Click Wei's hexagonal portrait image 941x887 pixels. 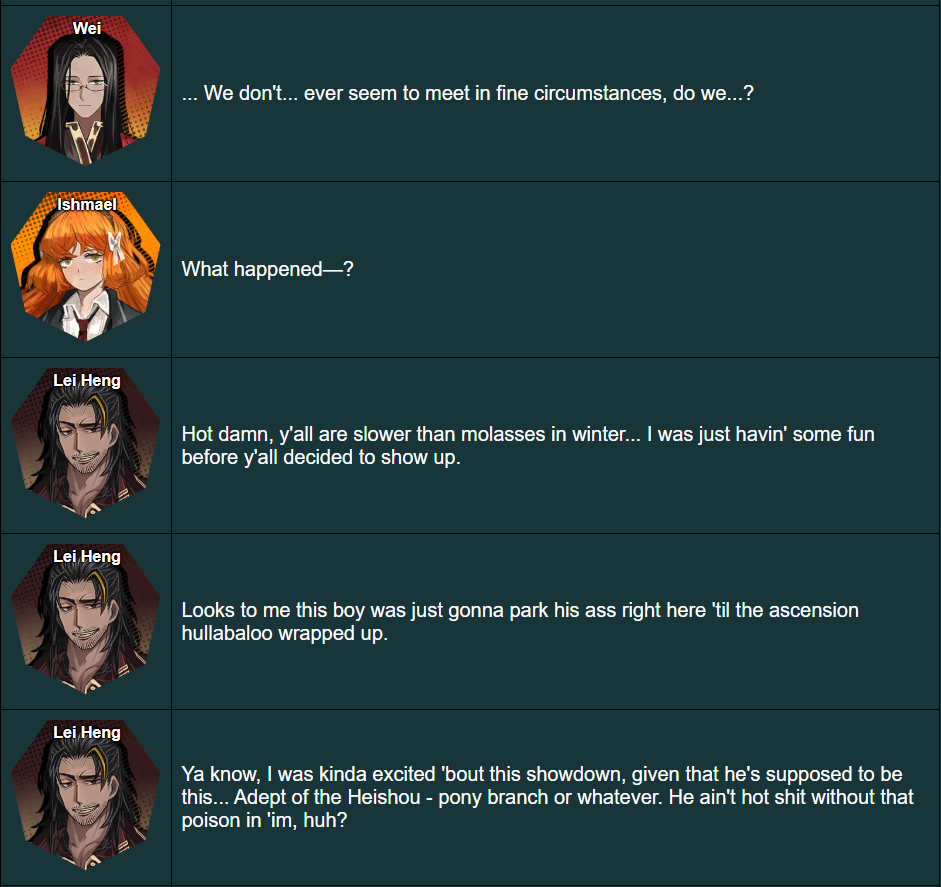click(86, 90)
